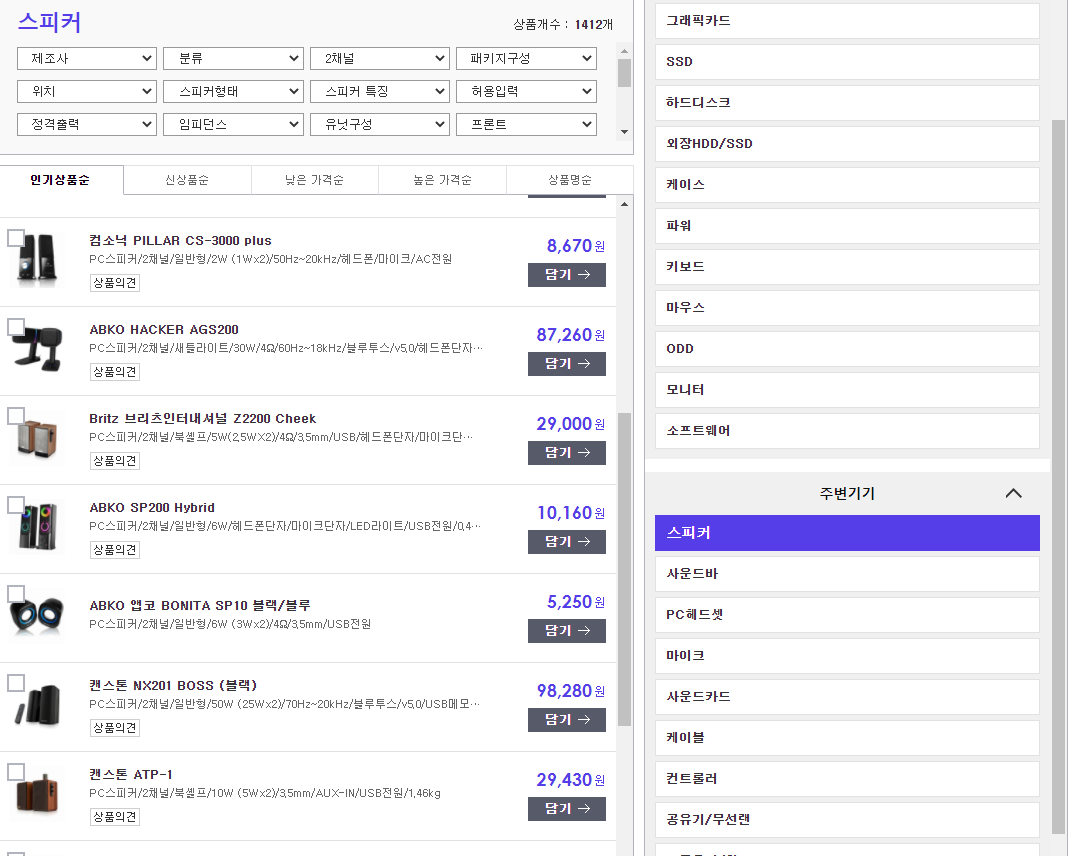View Britz Z2200 Cheek product thumbnail

click(38, 438)
